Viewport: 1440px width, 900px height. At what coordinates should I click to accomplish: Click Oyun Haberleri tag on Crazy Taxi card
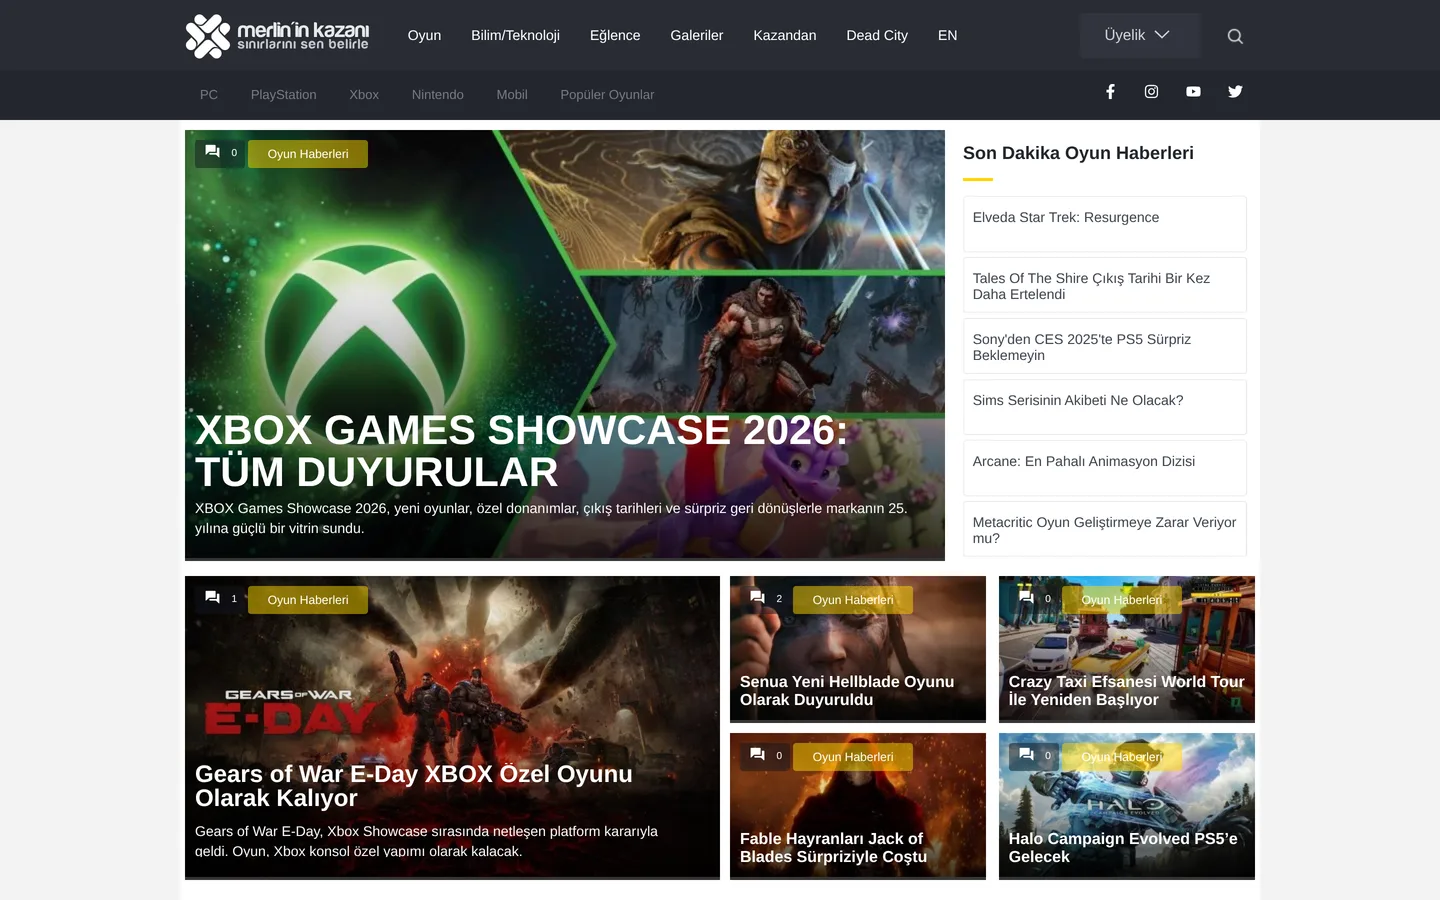click(1122, 600)
